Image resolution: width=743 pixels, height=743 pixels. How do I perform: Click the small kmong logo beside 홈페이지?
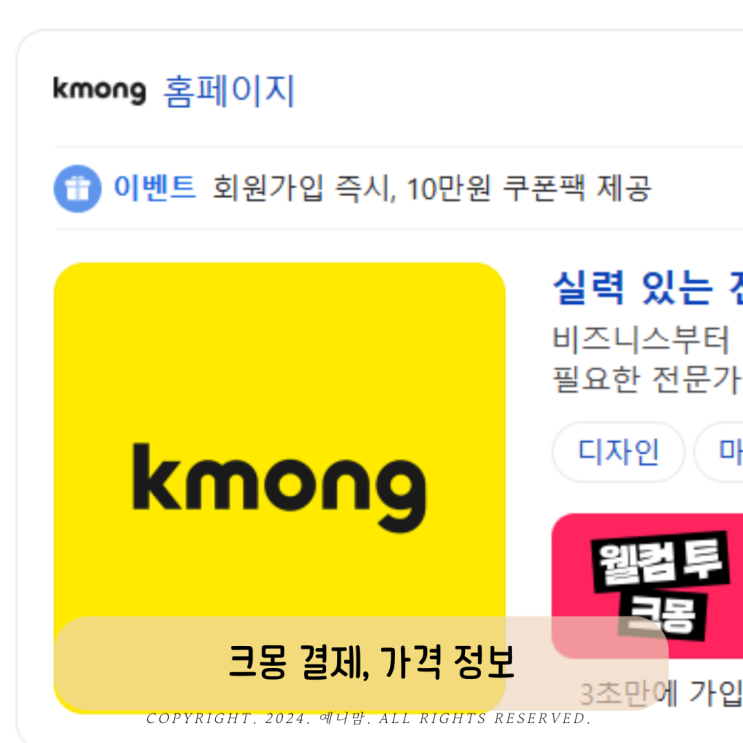click(99, 90)
